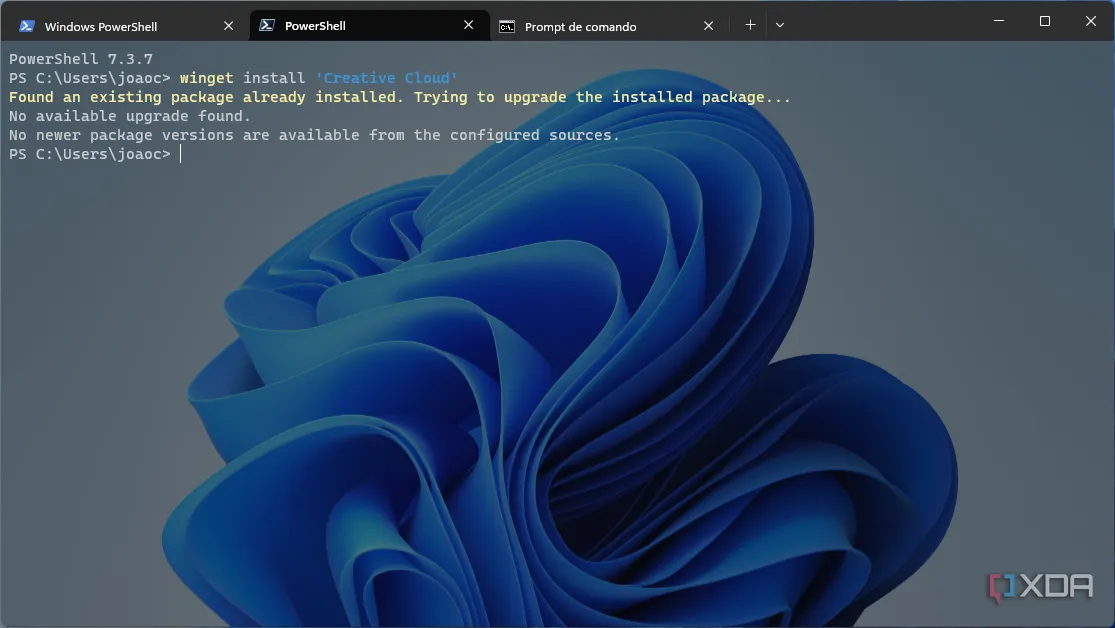Switch to the Windows PowerShell tab
The width and height of the screenshot is (1115, 628).
[x=101, y=27]
